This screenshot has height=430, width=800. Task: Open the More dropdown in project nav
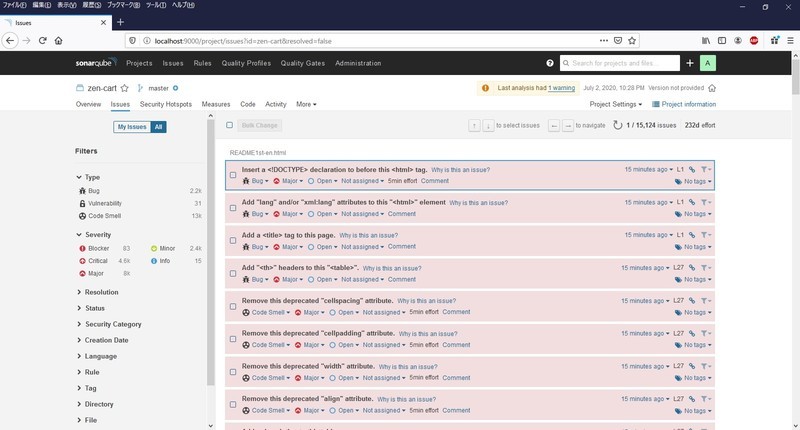(x=306, y=104)
